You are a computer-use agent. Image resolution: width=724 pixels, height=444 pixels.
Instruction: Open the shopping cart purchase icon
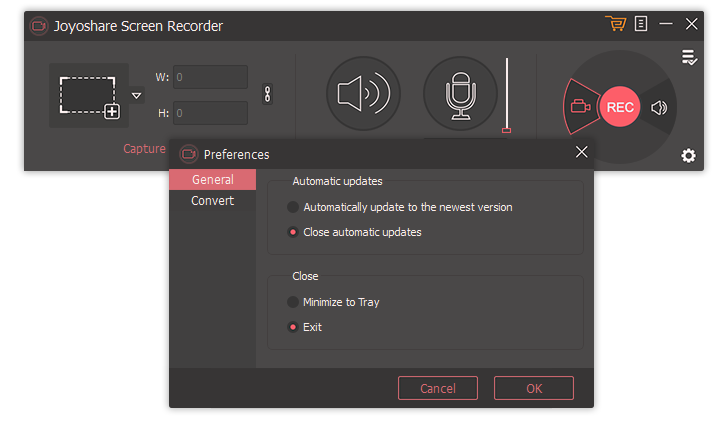click(615, 23)
